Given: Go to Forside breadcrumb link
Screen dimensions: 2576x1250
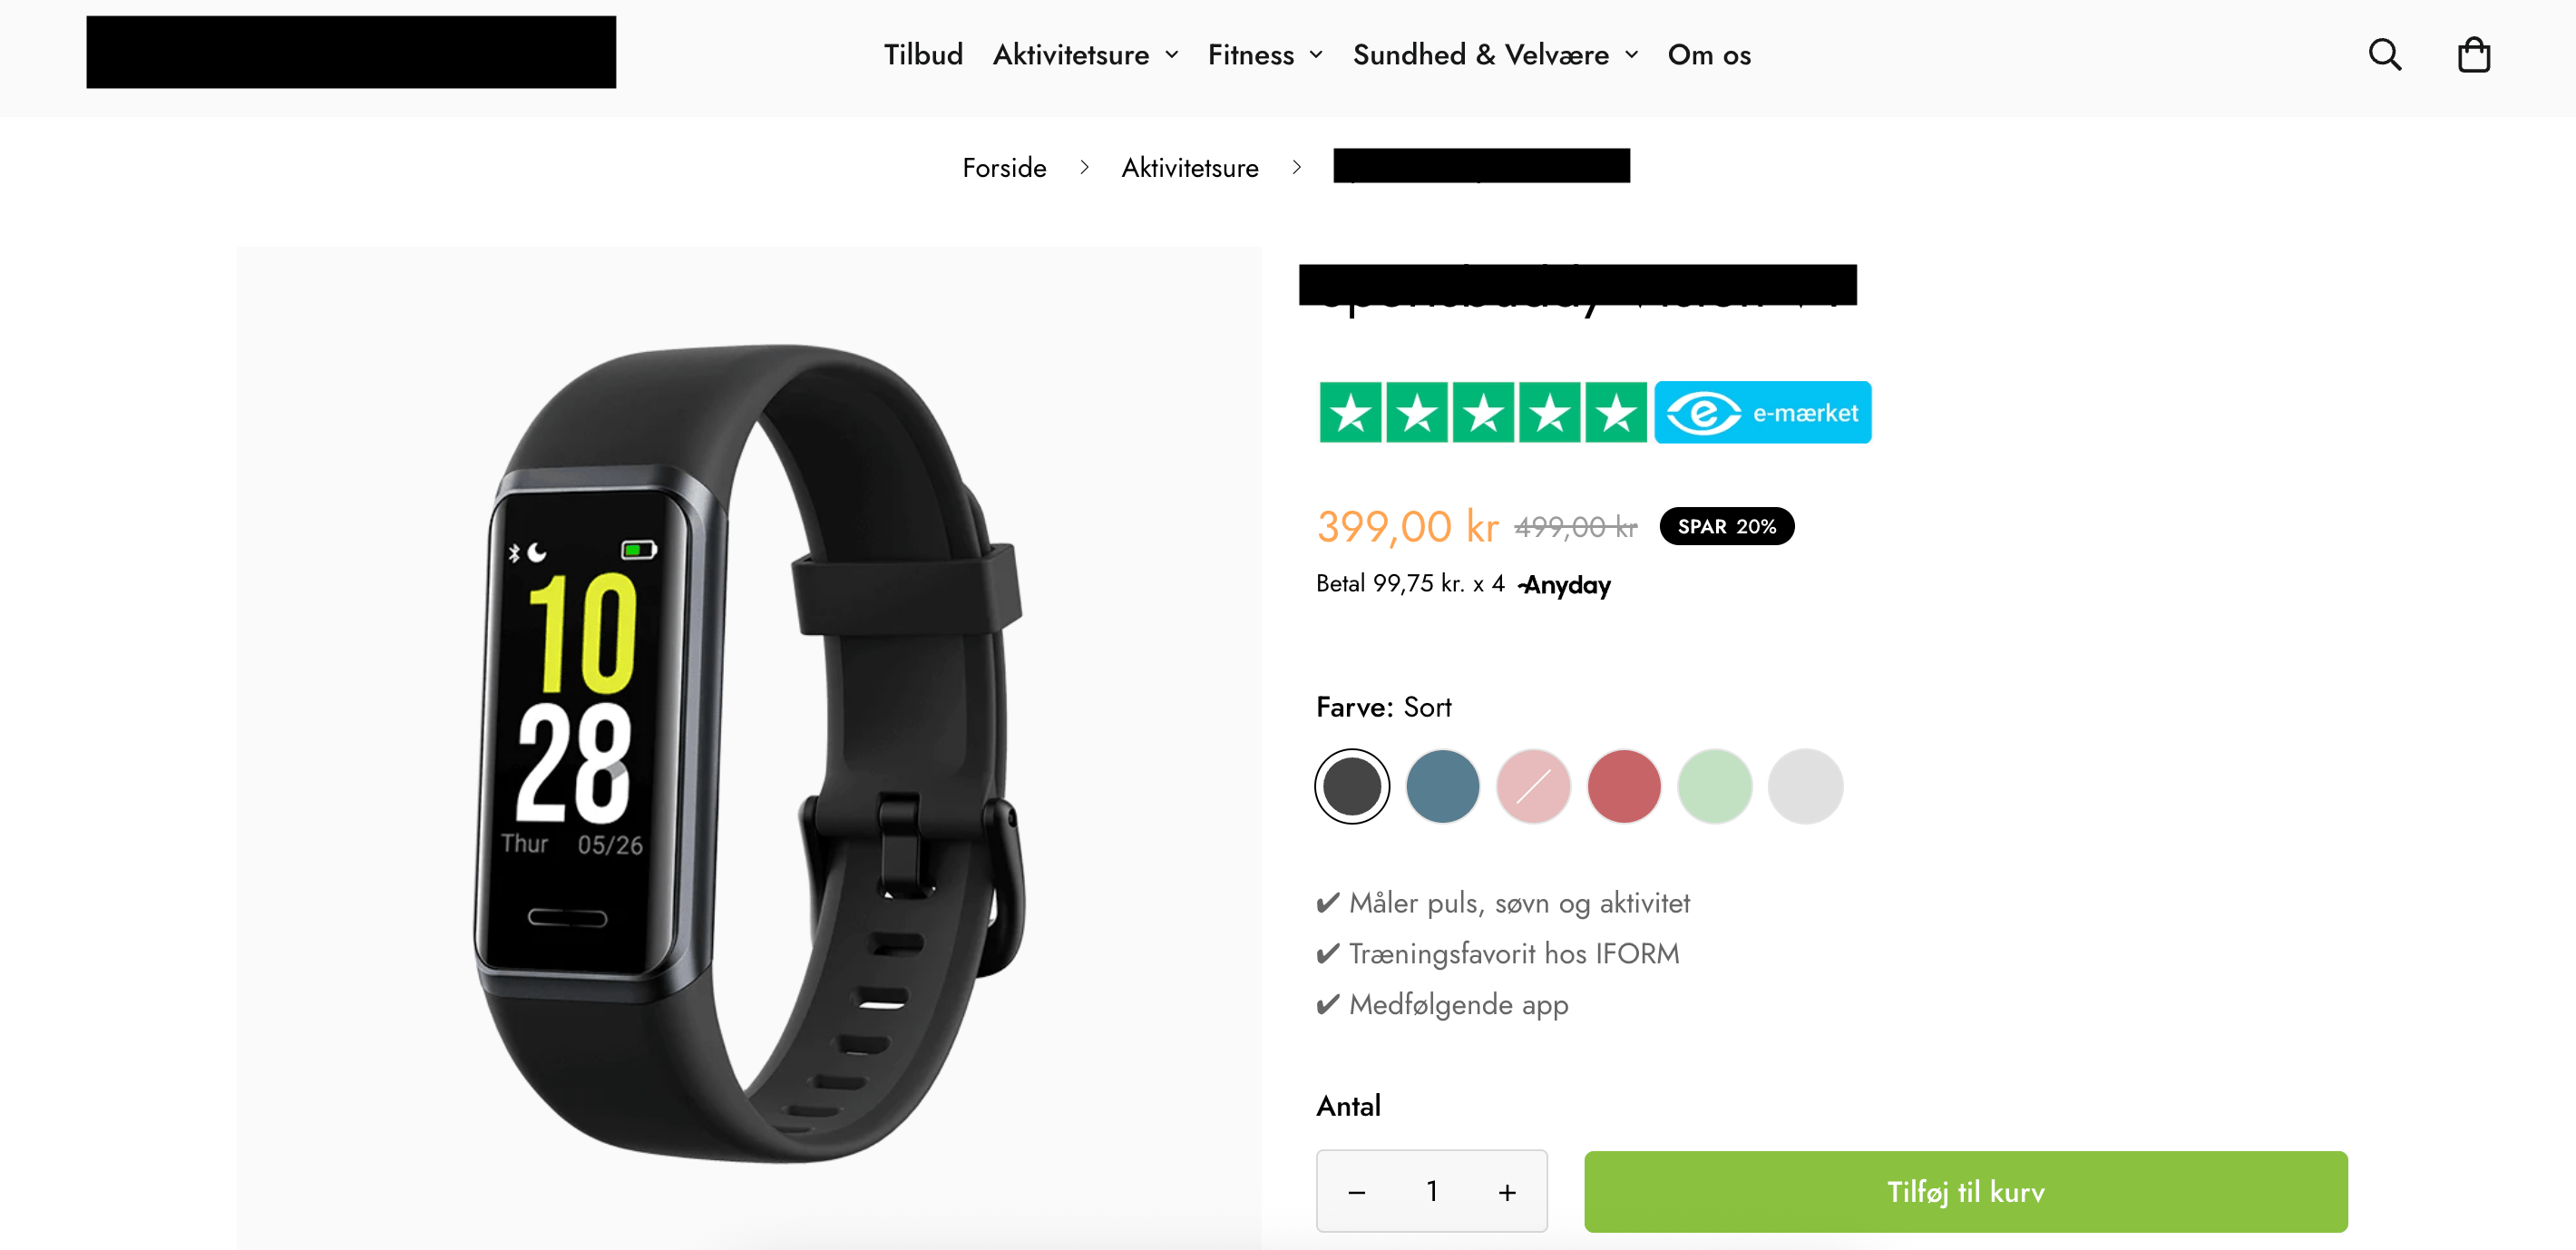Looking at the screenshot, I should click(x=1004, y=168).
